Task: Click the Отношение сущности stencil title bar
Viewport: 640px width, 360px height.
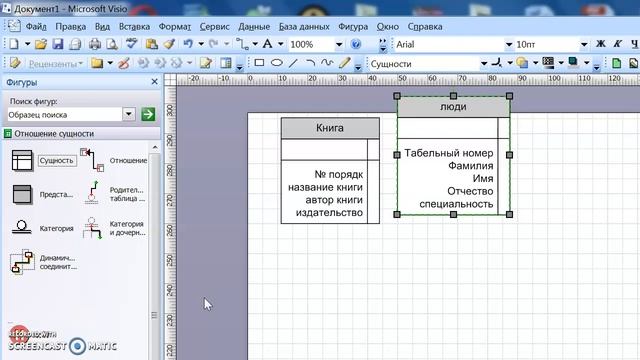Action: 81,133
